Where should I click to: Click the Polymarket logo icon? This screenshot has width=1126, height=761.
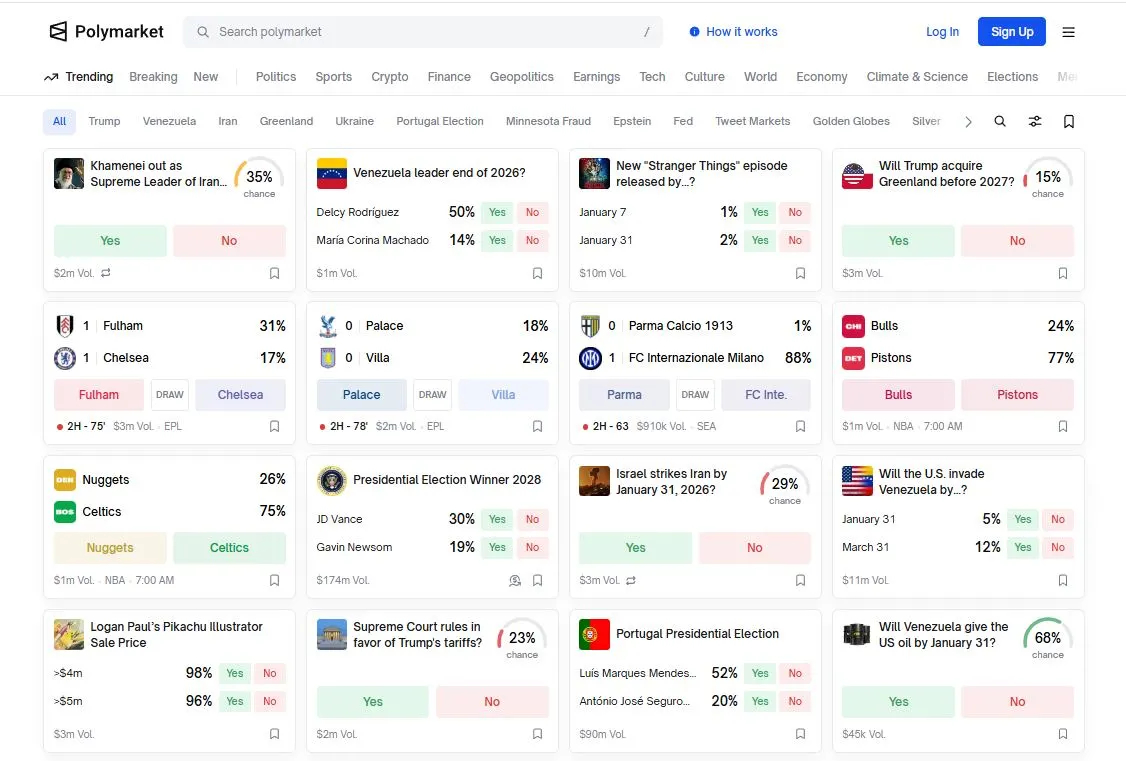59,32
